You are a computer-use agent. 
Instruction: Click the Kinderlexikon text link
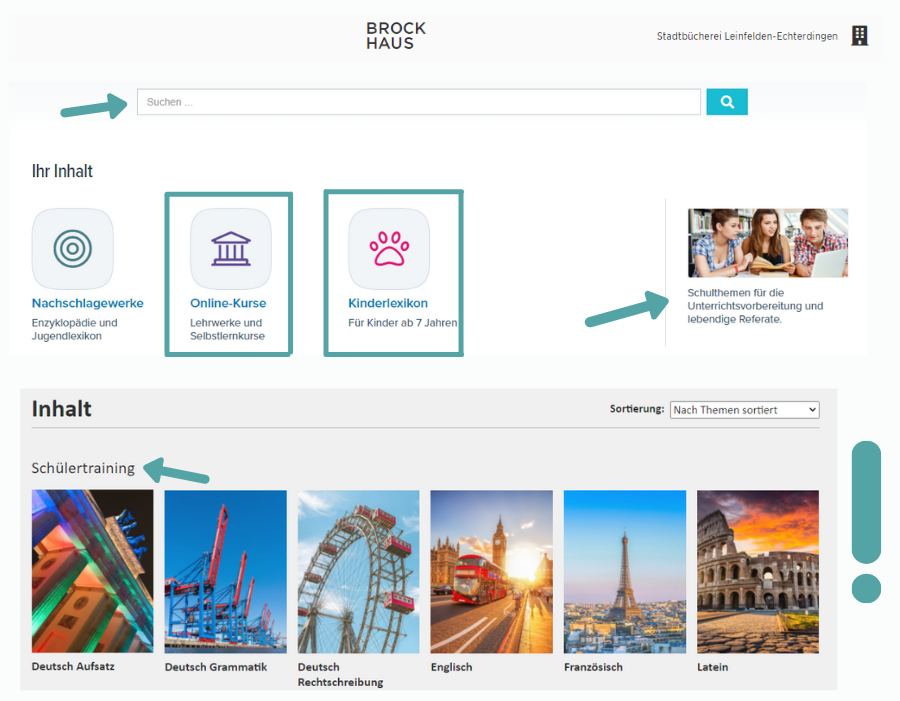click(x=388, y=303)
